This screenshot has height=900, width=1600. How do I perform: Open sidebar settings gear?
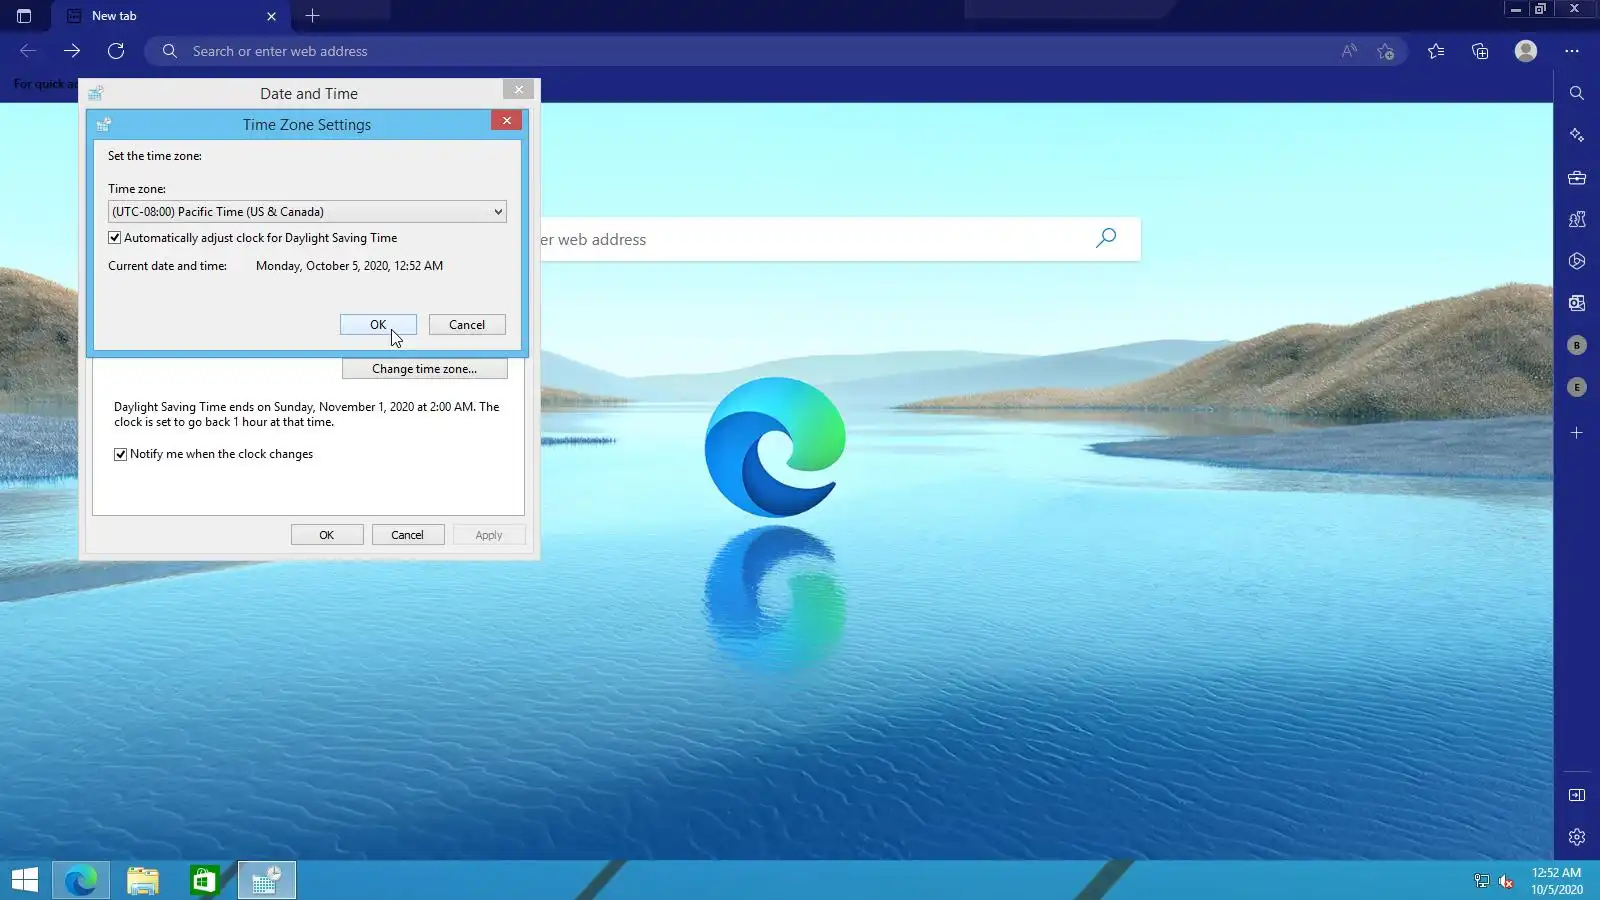1577,837
